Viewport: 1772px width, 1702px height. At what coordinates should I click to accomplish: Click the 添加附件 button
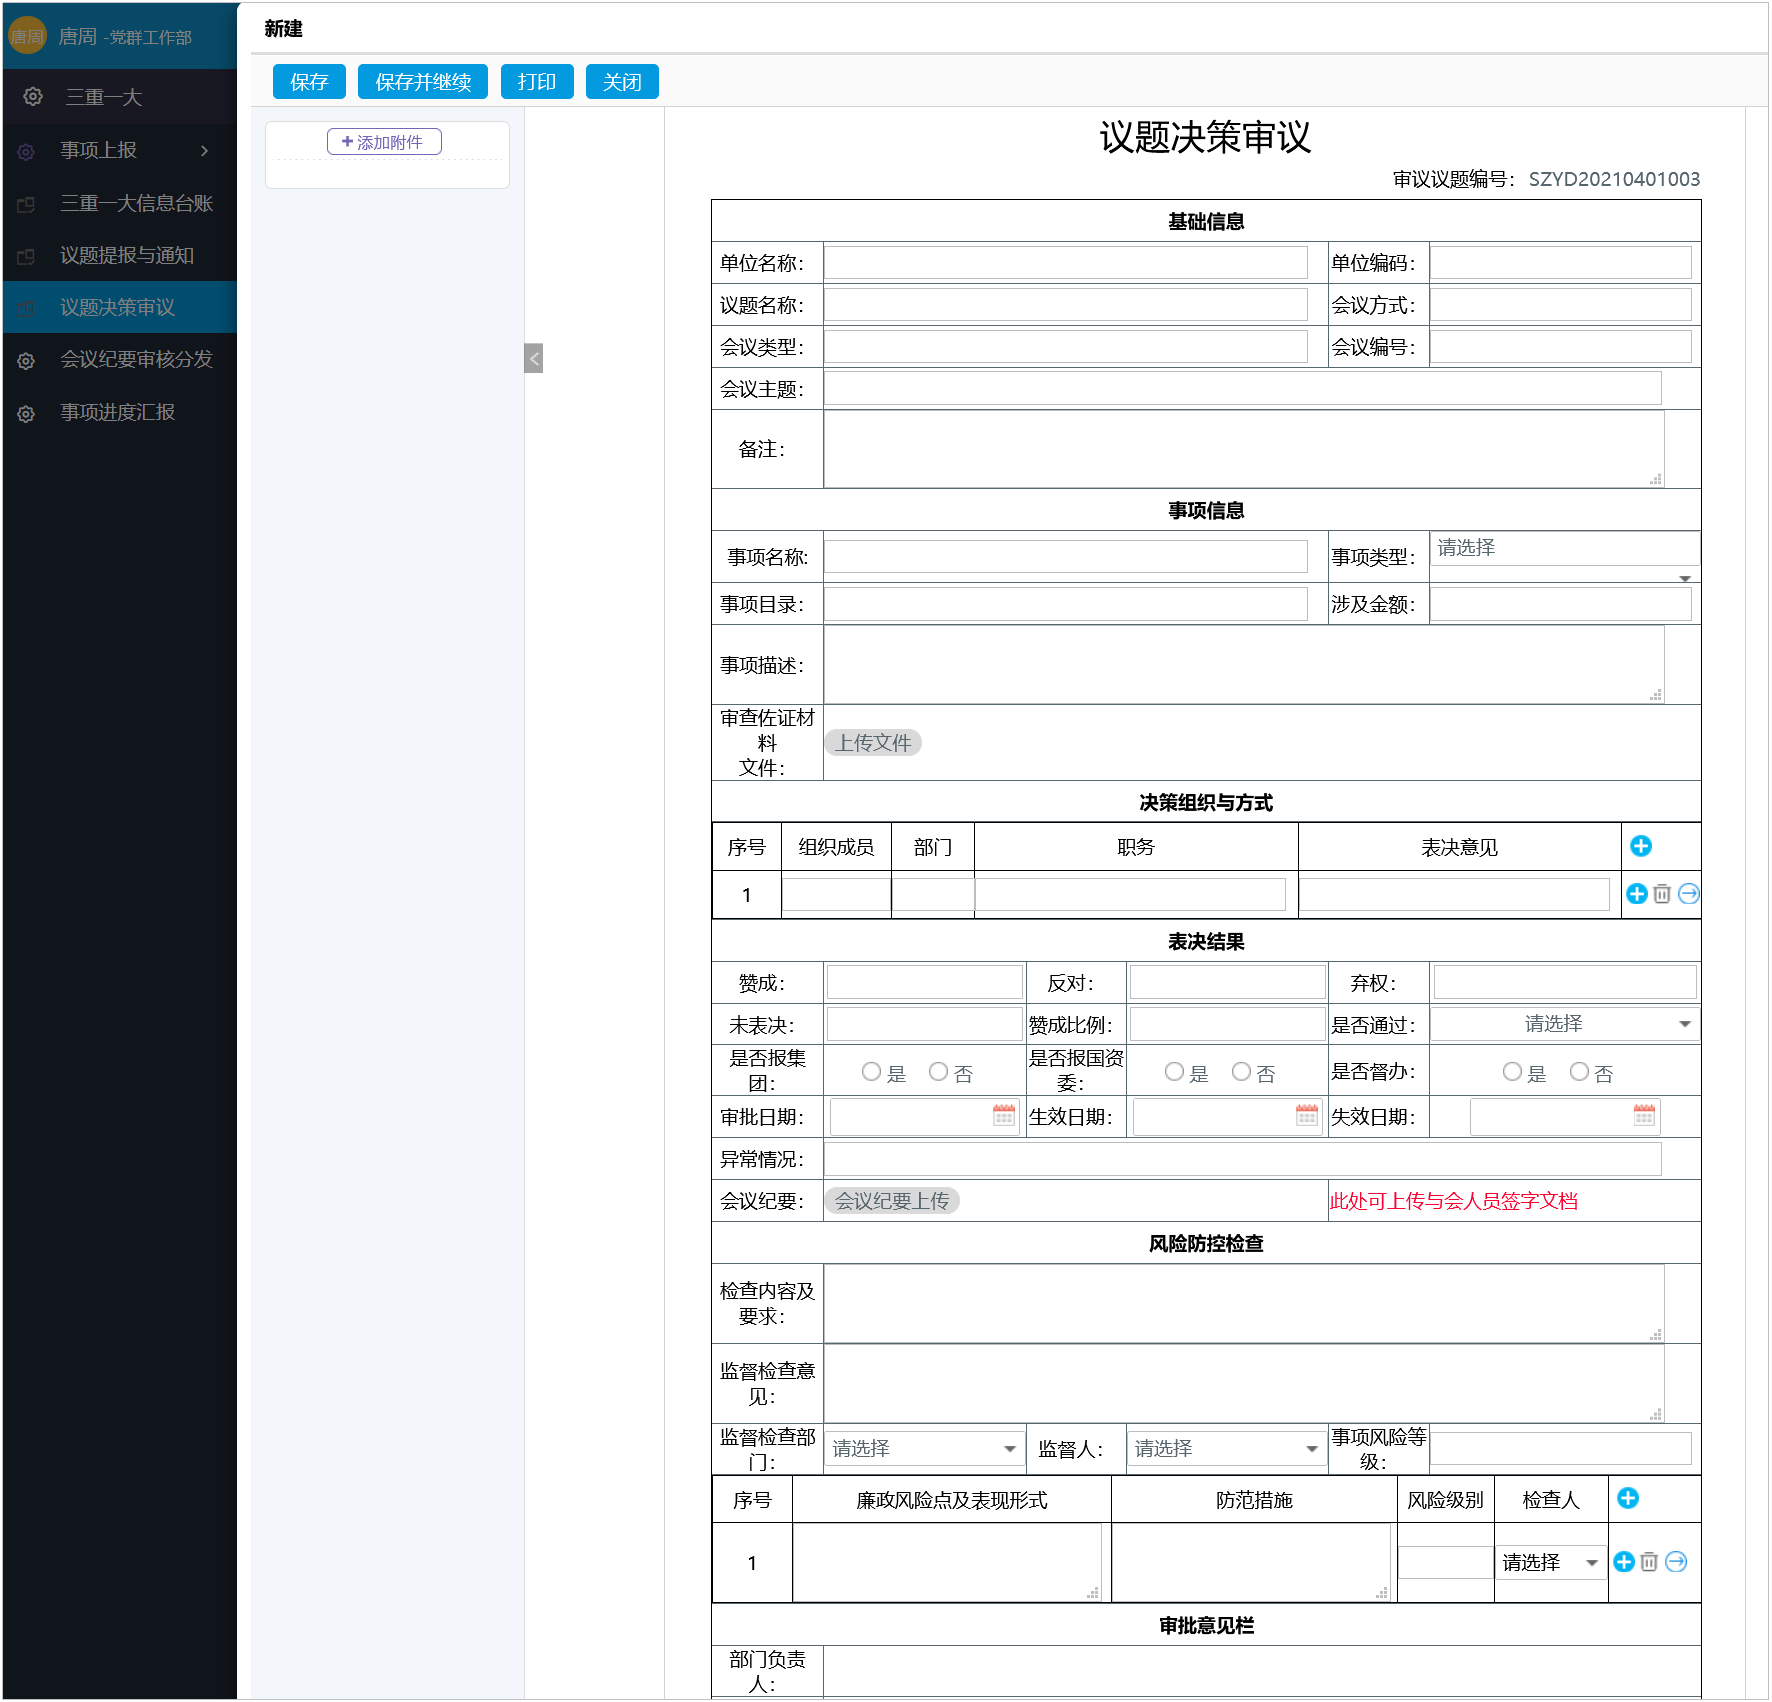tap(384, 142)
